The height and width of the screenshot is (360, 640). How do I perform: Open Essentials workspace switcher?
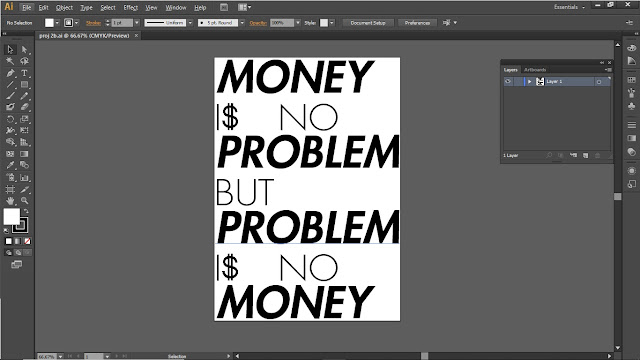(x=569, y=7)
